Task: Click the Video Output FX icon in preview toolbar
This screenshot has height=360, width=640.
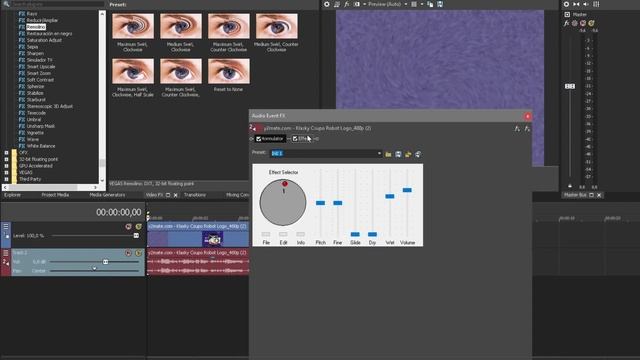Action: (347, 4)
